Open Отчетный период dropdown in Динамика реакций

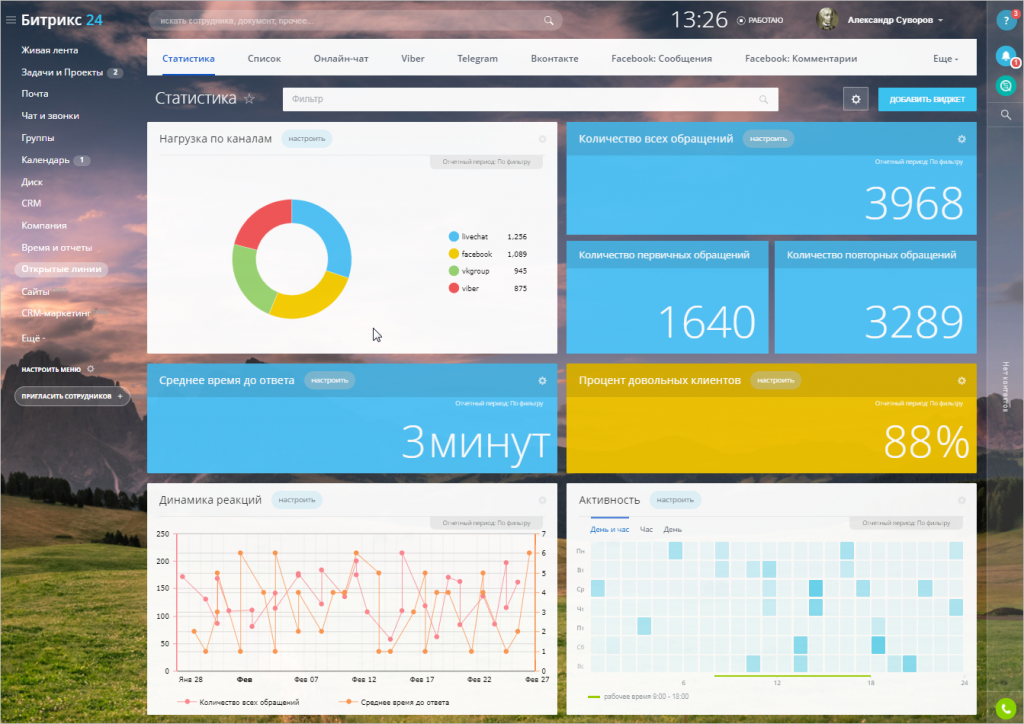tap(487, 523)
